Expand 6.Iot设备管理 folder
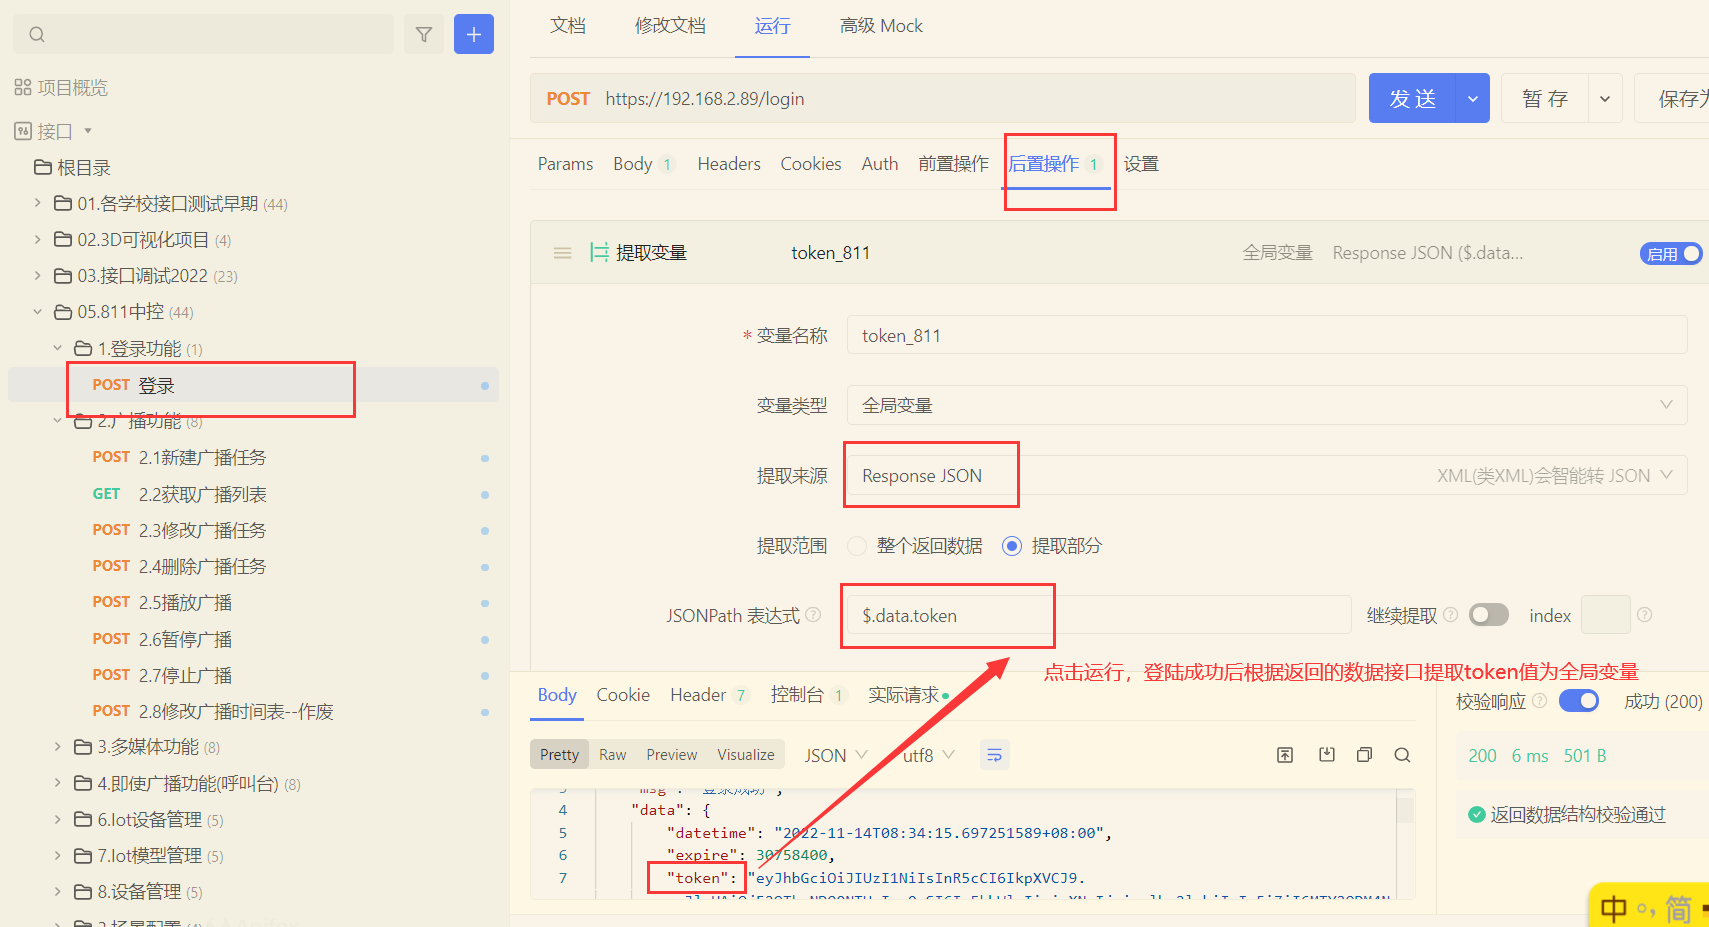1709x927 pixels. coord(57,819)
